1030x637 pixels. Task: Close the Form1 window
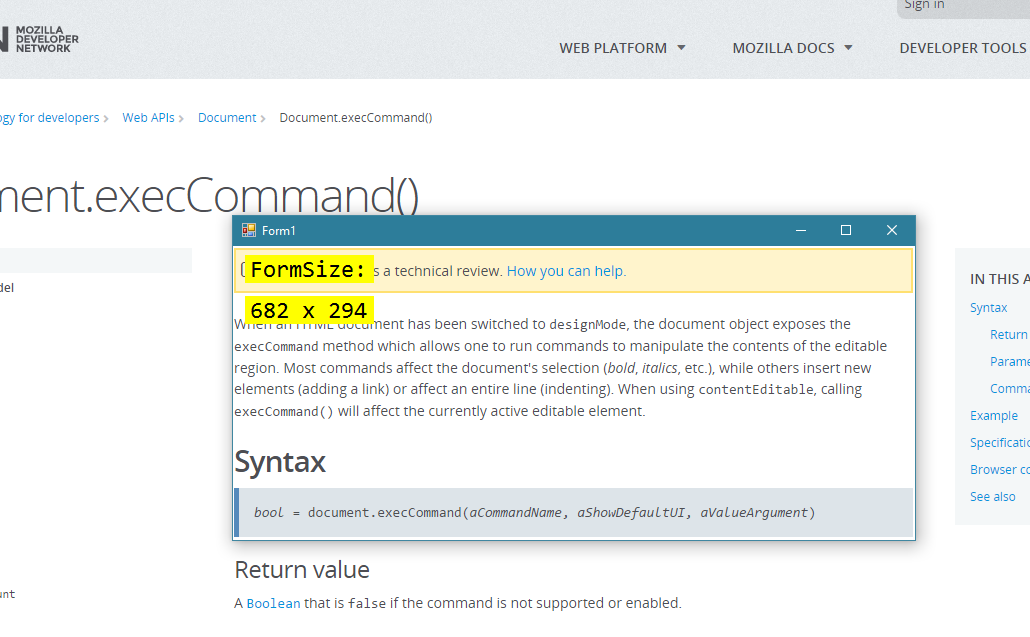pyautogui.click(x=891, y=230)
